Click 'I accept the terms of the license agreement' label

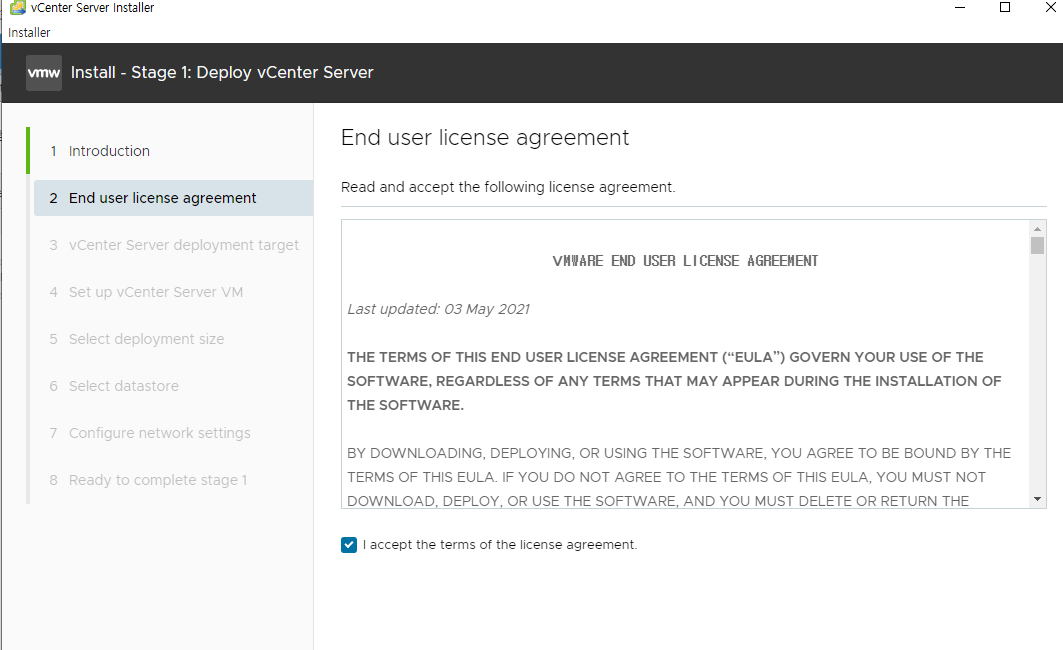click(500, 545)
